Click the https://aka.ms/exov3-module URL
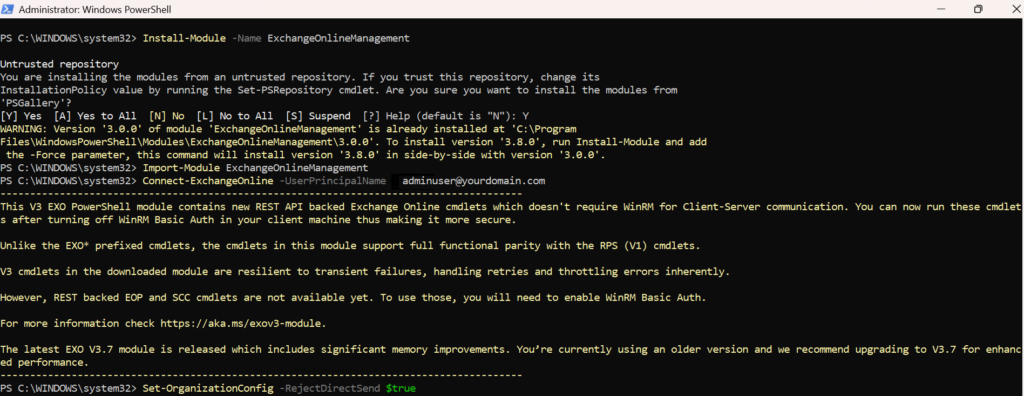This screenshot has height=396, width=1024. tap(242, 323)
